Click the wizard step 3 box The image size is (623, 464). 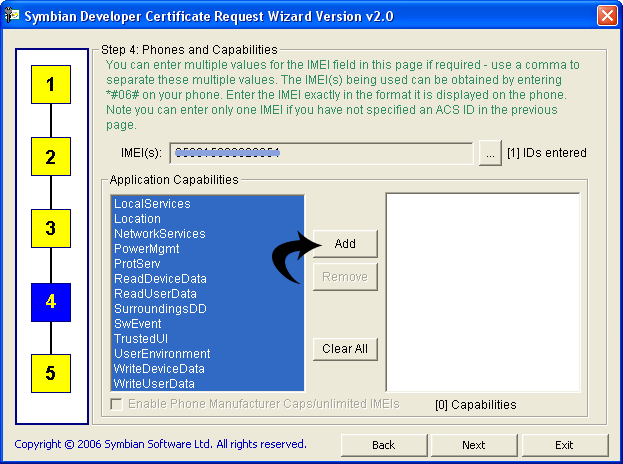tap(51, 228)
